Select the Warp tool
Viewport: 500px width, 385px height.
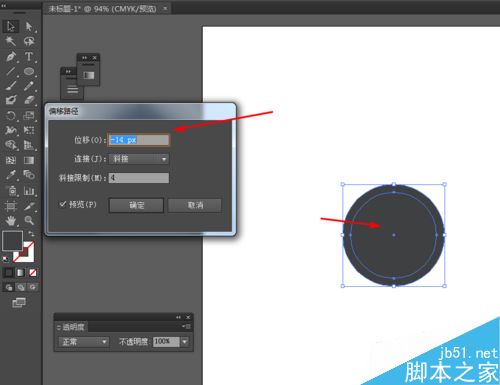pos(11,130)
